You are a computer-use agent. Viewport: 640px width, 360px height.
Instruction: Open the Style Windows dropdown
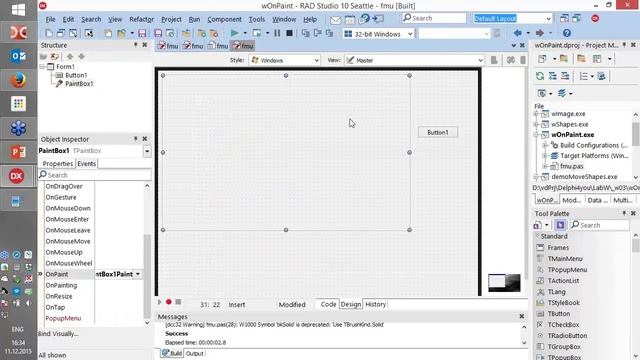click(284, 60)
